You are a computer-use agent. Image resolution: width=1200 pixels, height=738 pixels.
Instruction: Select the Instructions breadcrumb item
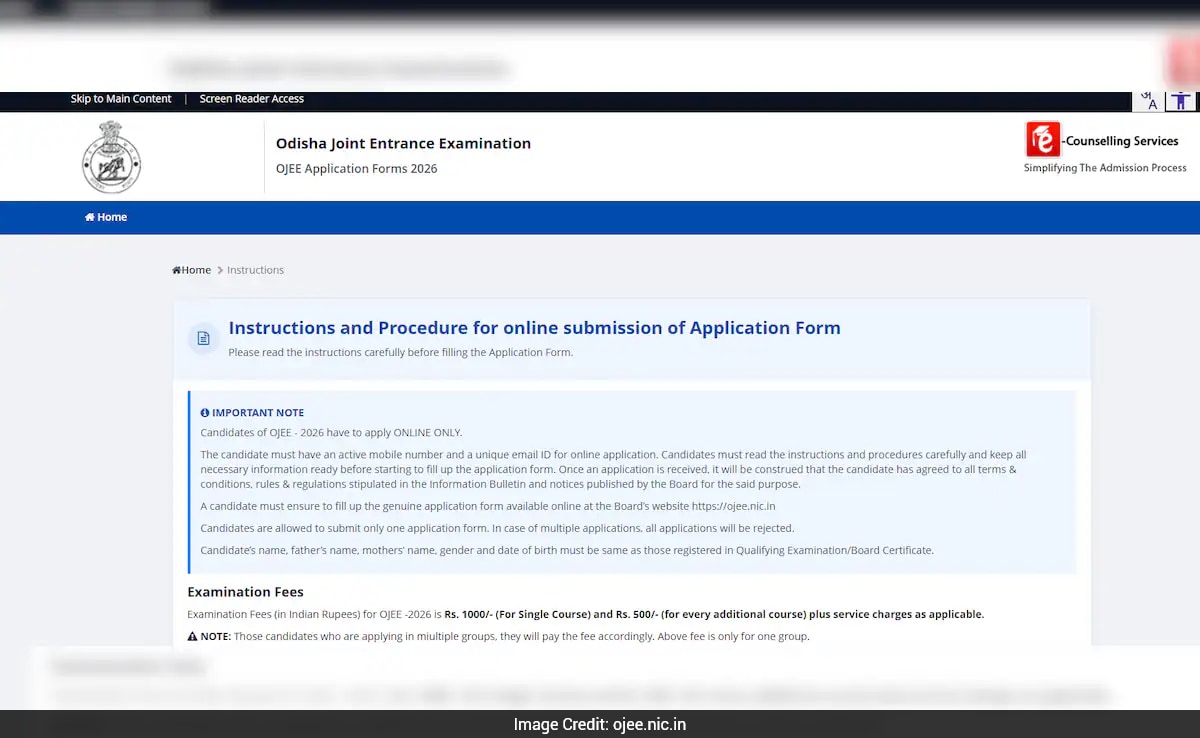255,270
